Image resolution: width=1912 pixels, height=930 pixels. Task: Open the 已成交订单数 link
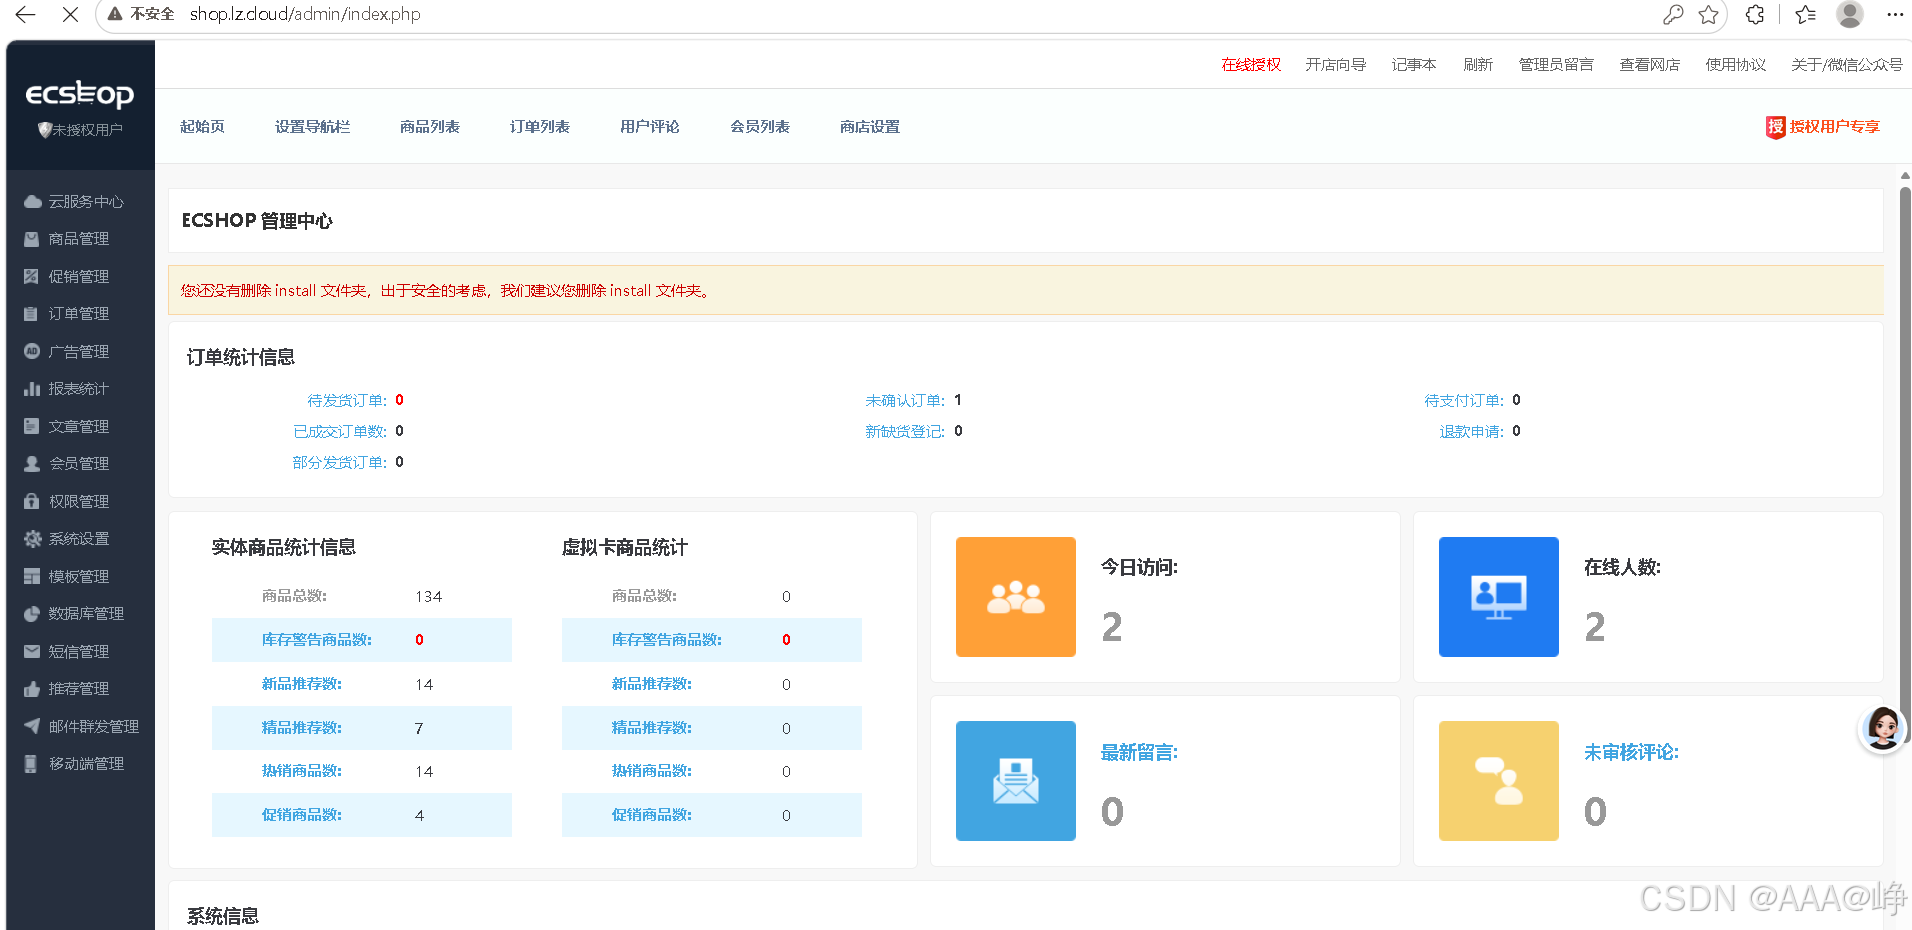pos(340,432)
